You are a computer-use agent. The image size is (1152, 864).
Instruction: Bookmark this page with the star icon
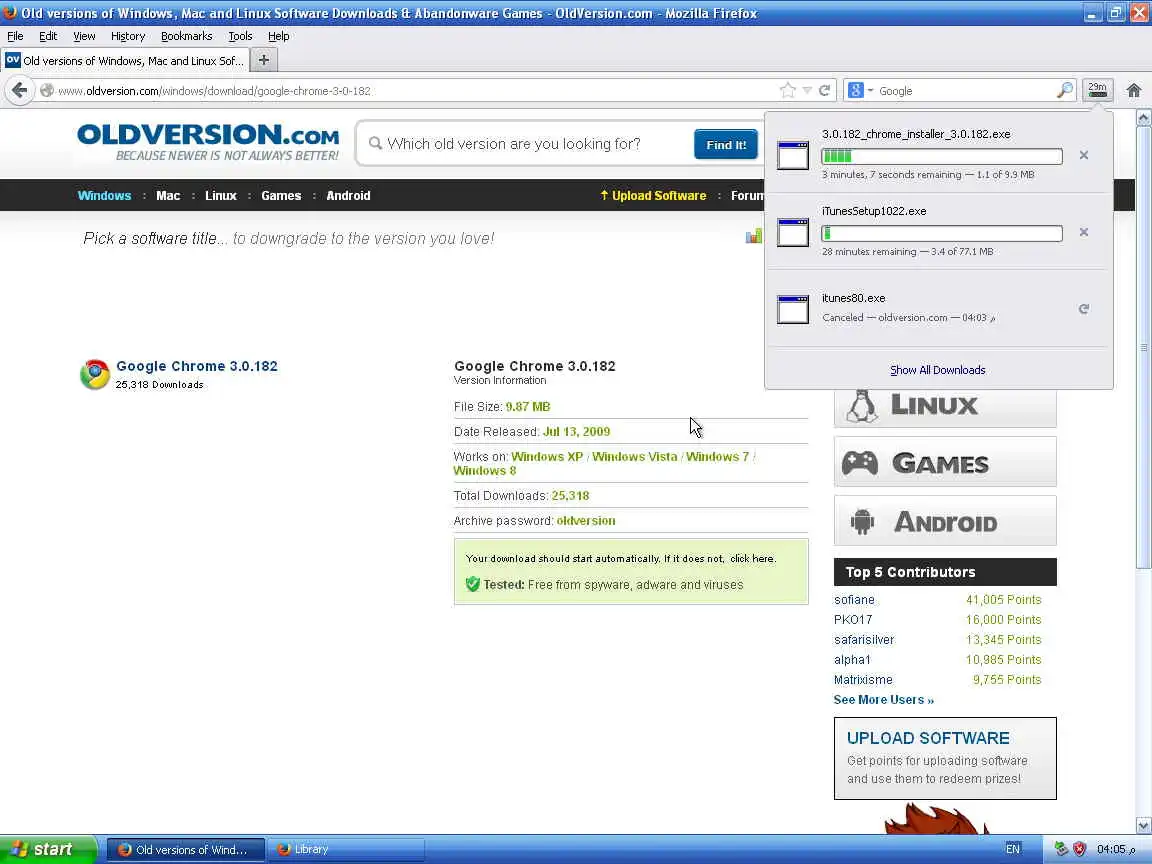(x=788, y=90)
